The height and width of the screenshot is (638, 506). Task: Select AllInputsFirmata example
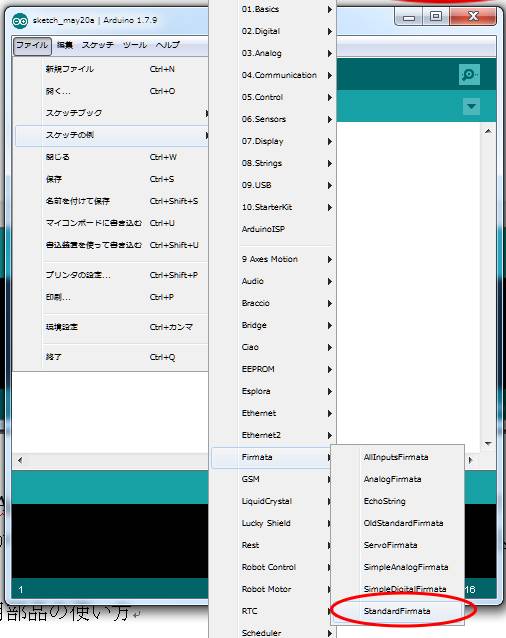(x=397, y=457)
